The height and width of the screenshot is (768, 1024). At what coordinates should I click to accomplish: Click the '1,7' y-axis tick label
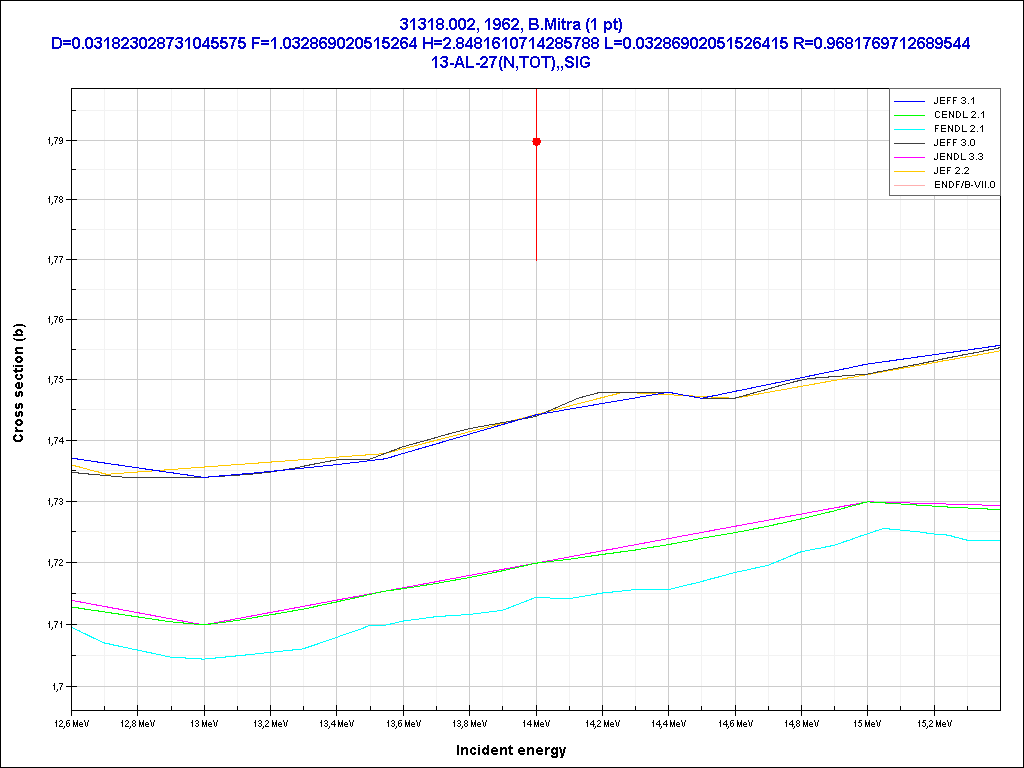point(57,687)
